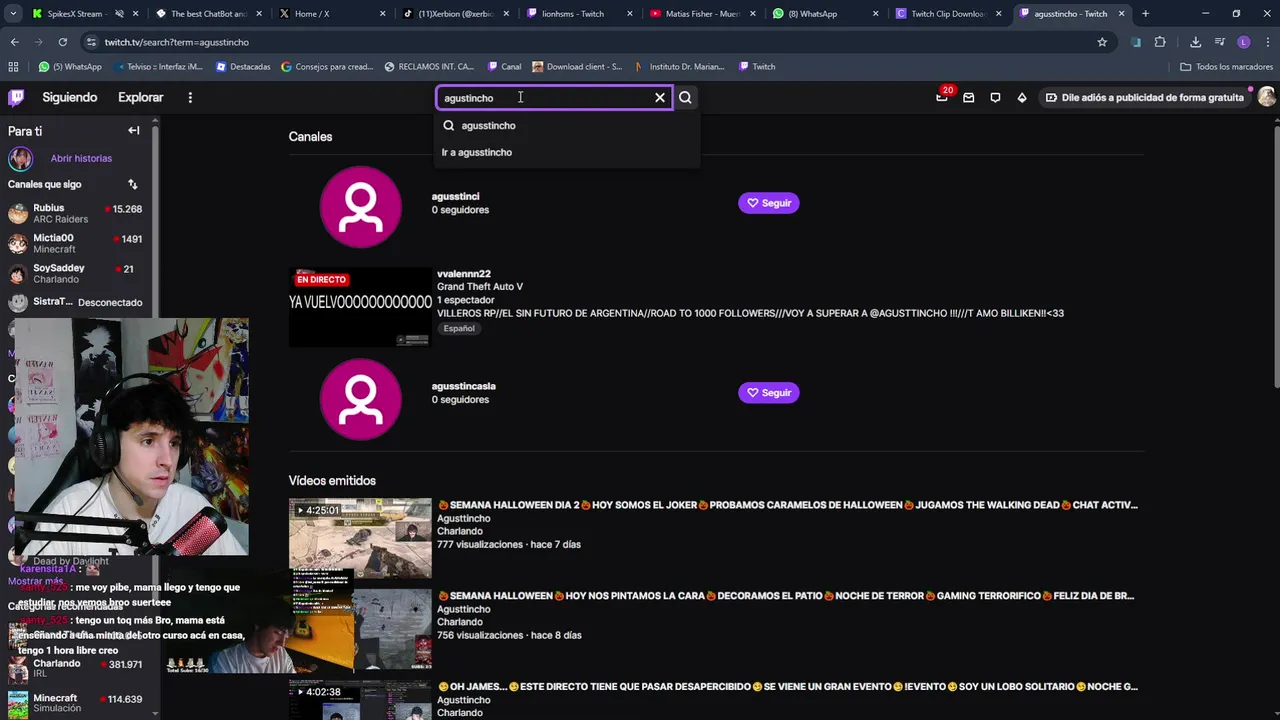Viewport: 1280px width, 720px height.
Task: Open the chat bubble icon in header
Action: tap(995, 97)
